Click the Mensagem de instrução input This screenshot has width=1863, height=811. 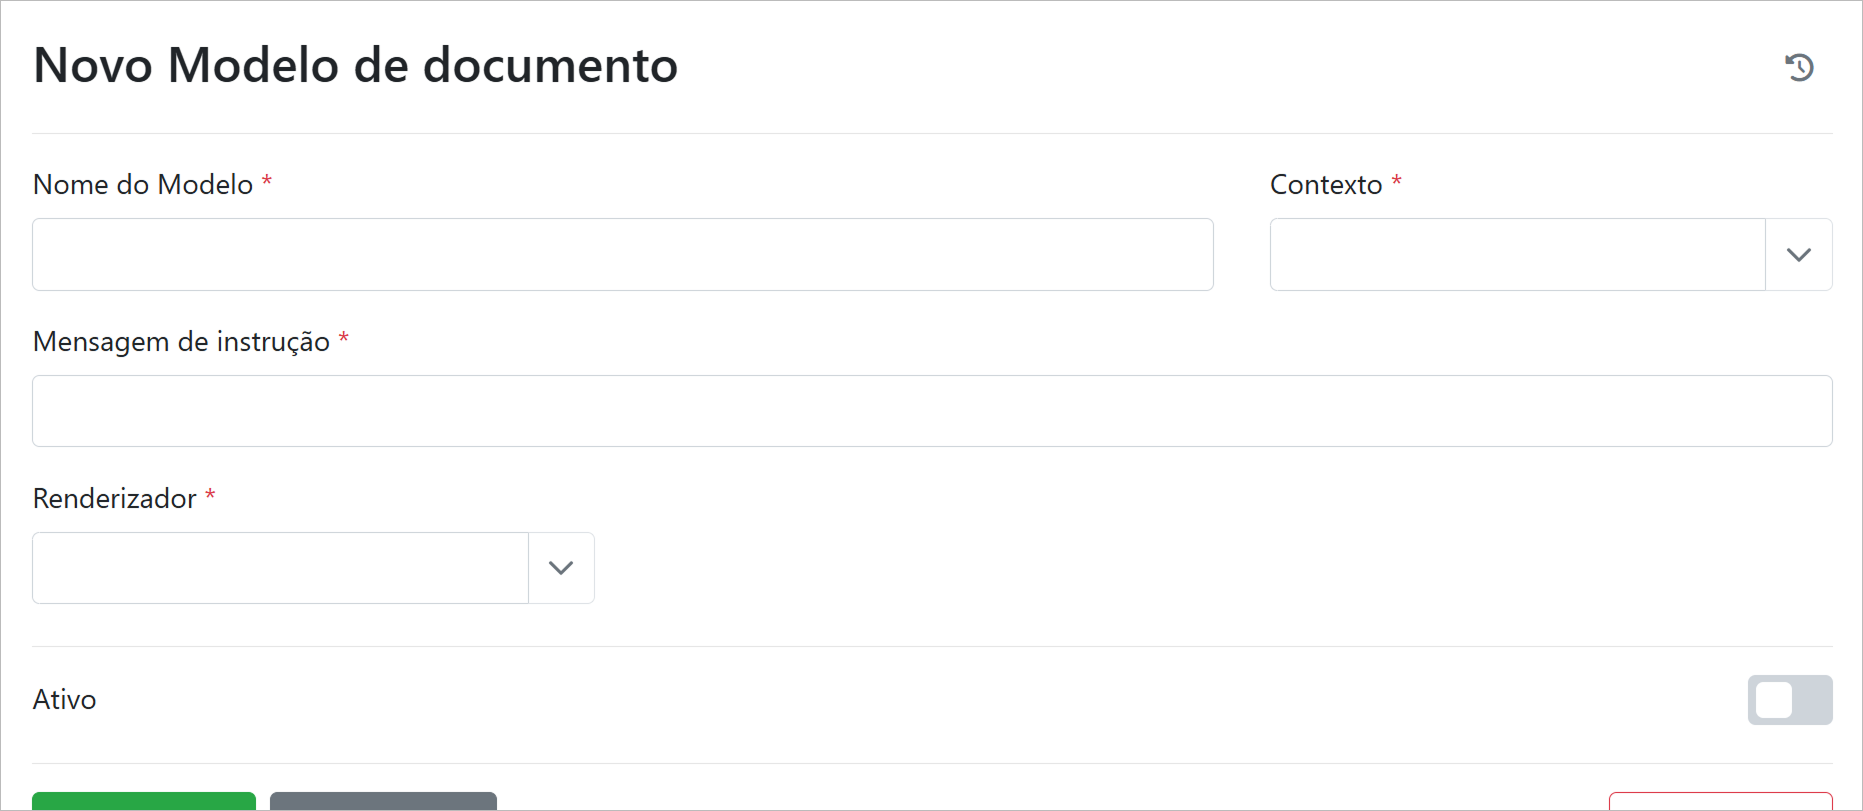coord(931,411)
